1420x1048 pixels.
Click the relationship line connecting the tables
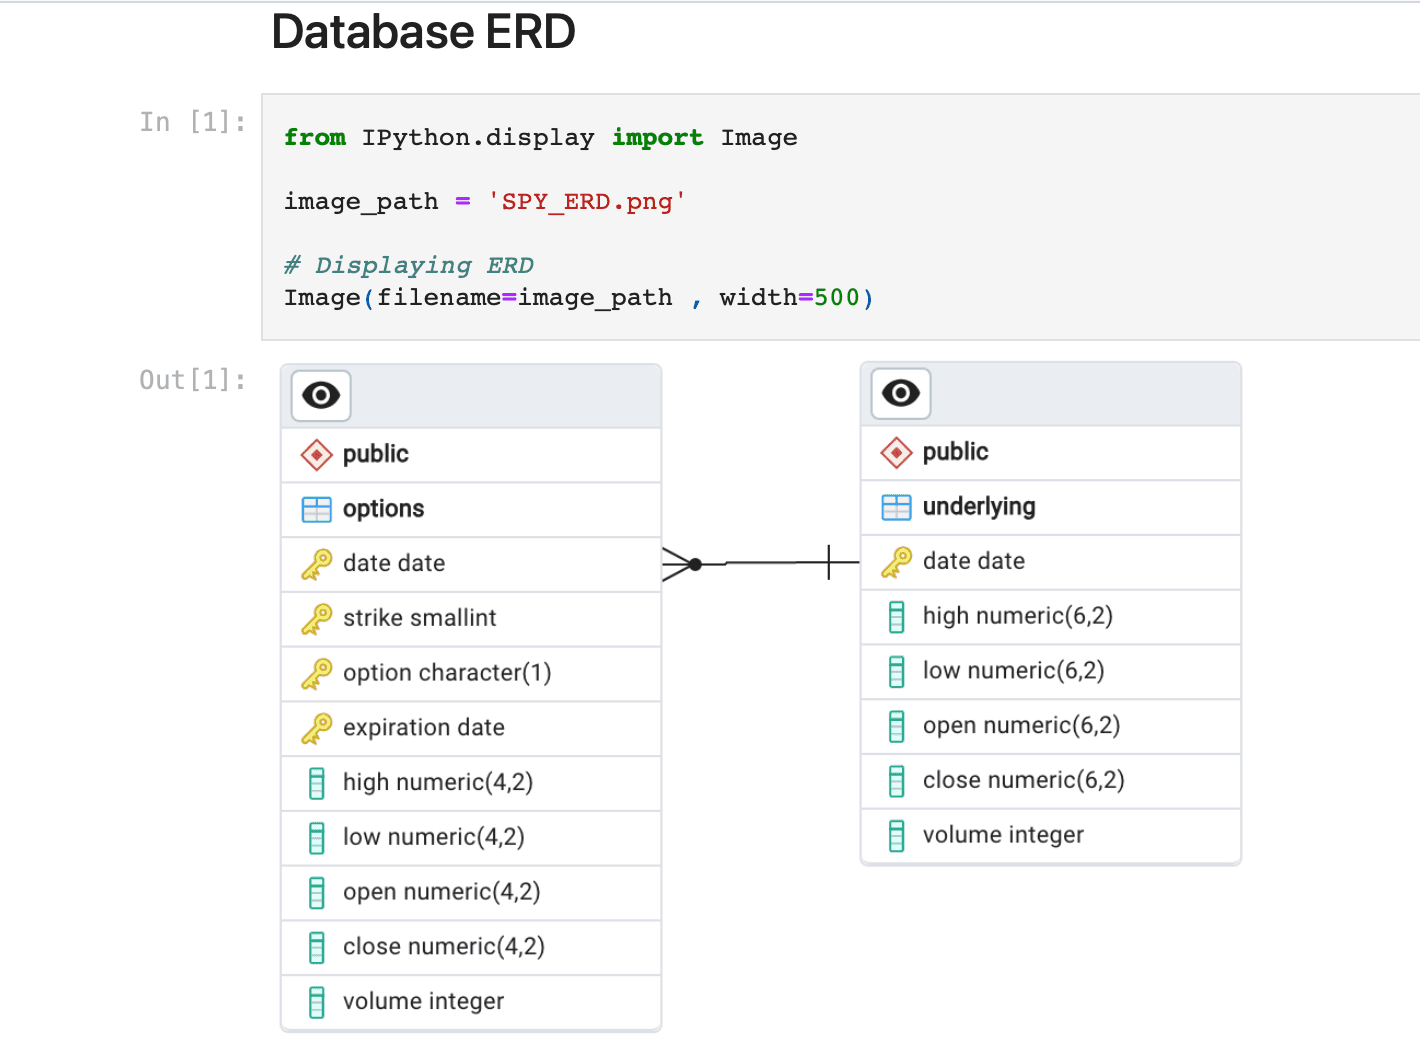761,564
